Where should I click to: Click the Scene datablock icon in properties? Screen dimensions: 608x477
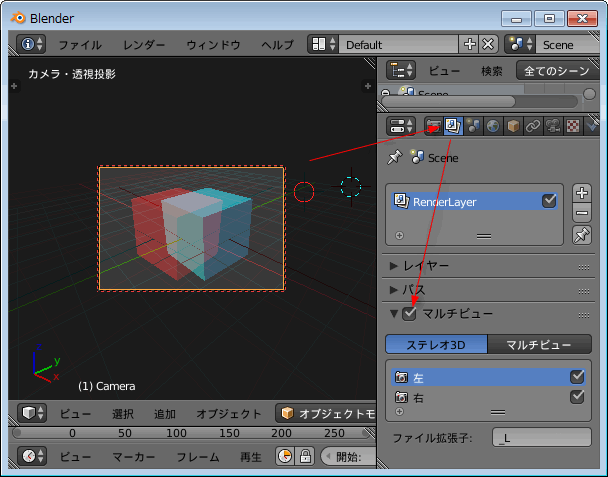[x=417, y=157]
